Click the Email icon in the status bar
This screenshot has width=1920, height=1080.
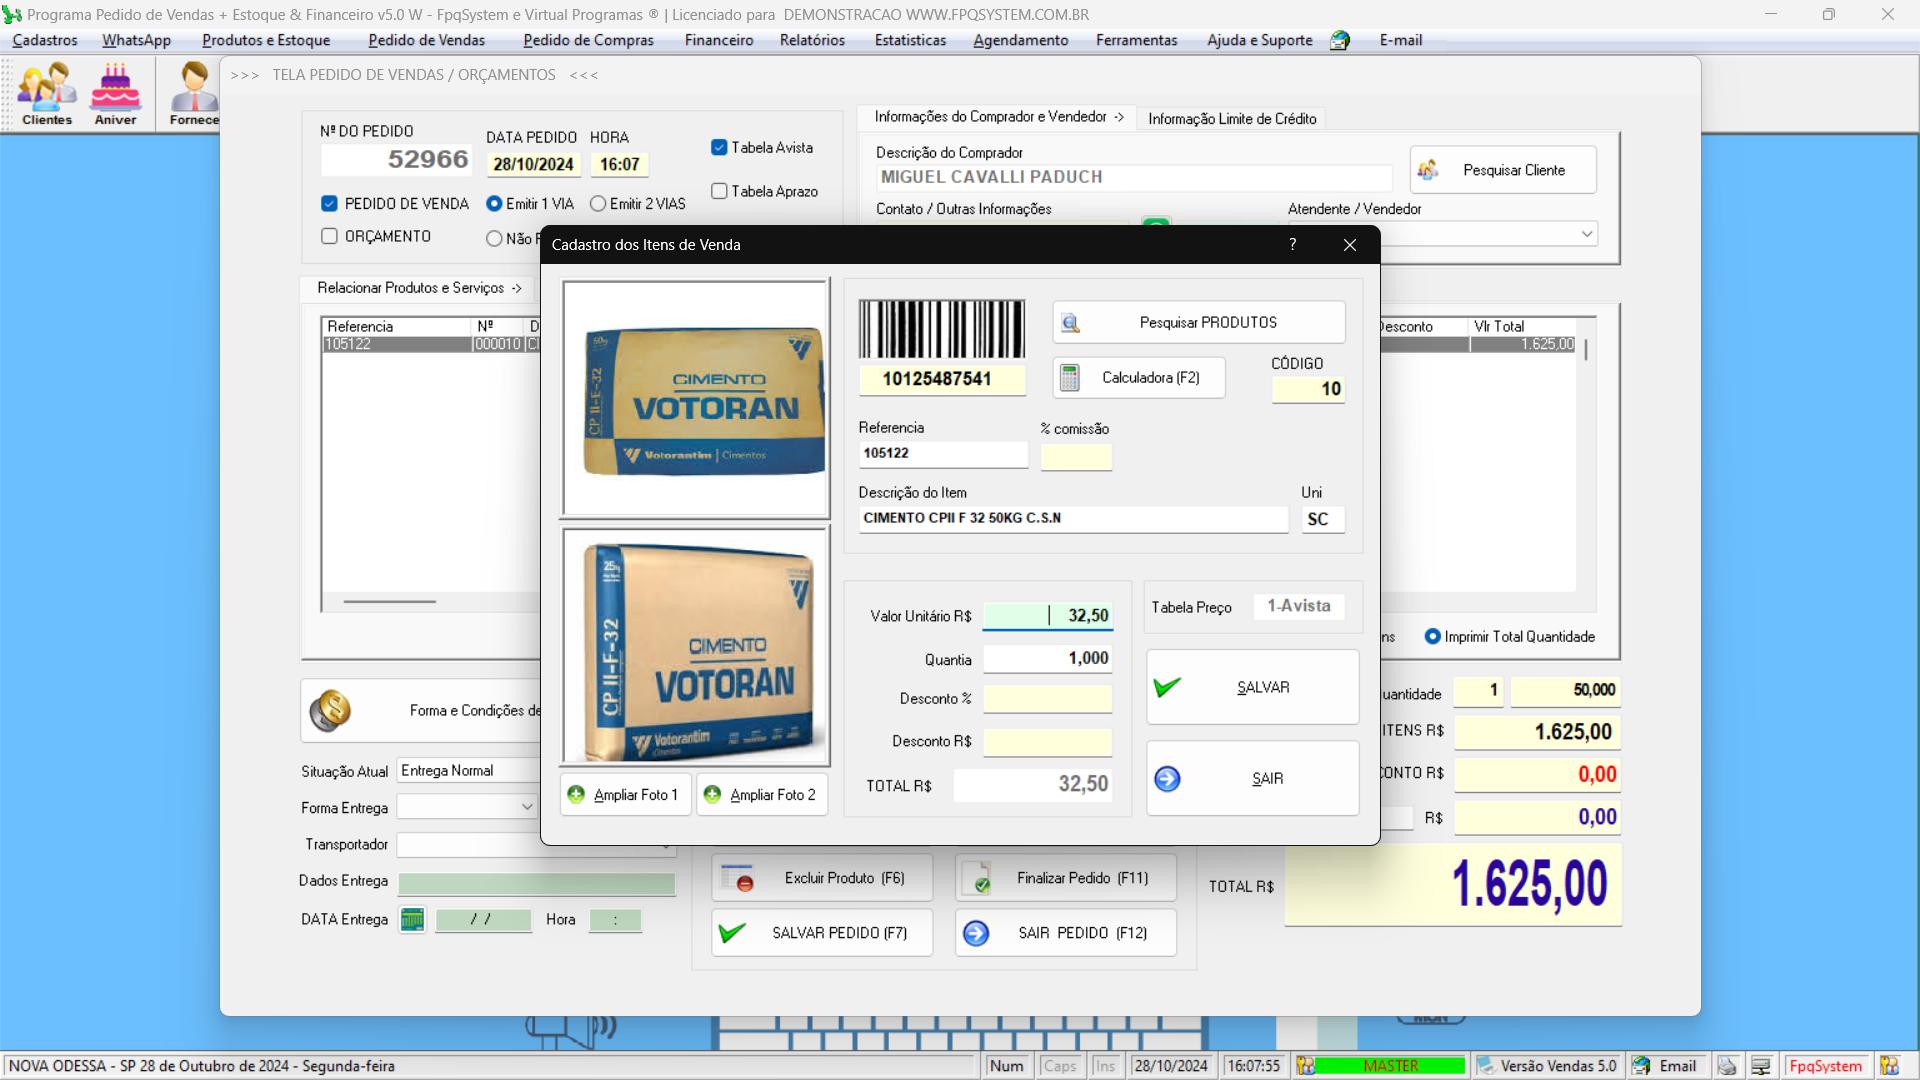[x=1642, y=1066]
